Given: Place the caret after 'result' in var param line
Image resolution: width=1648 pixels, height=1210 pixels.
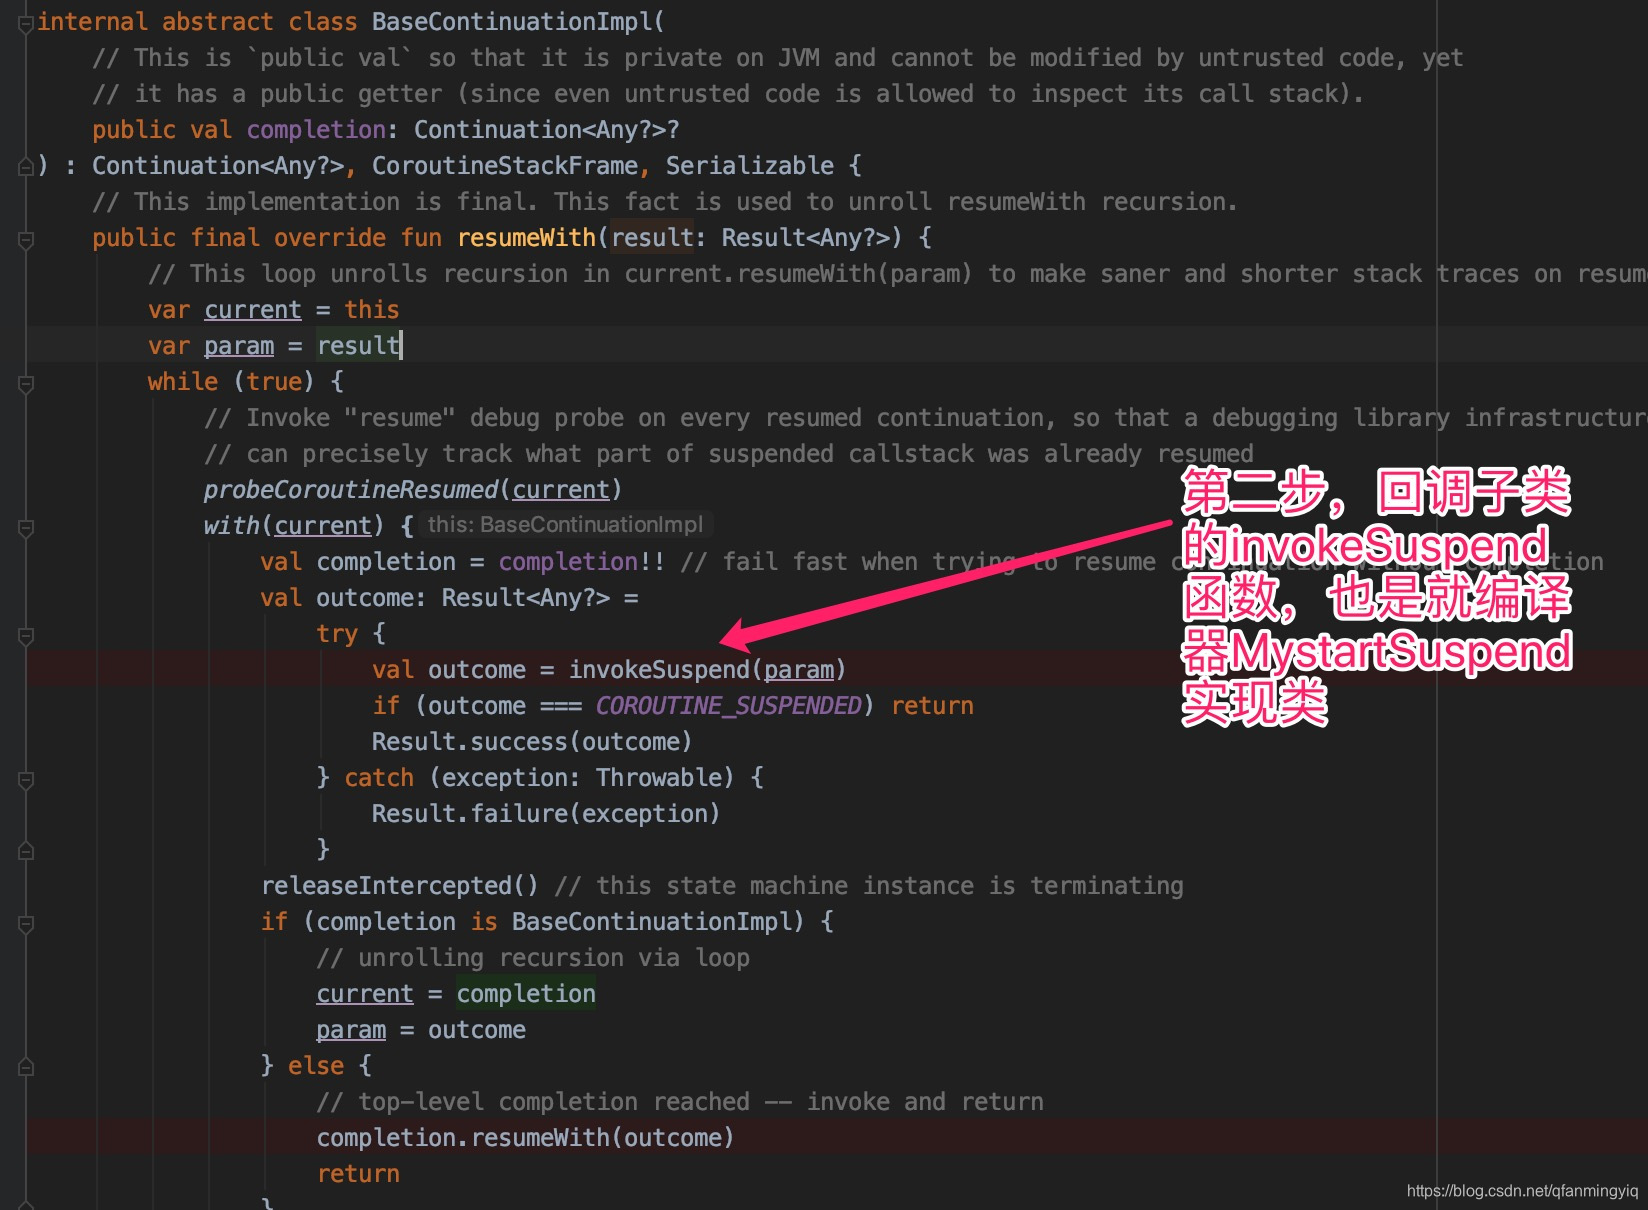Looking at the screenshot, I should (x=401, y=346).
